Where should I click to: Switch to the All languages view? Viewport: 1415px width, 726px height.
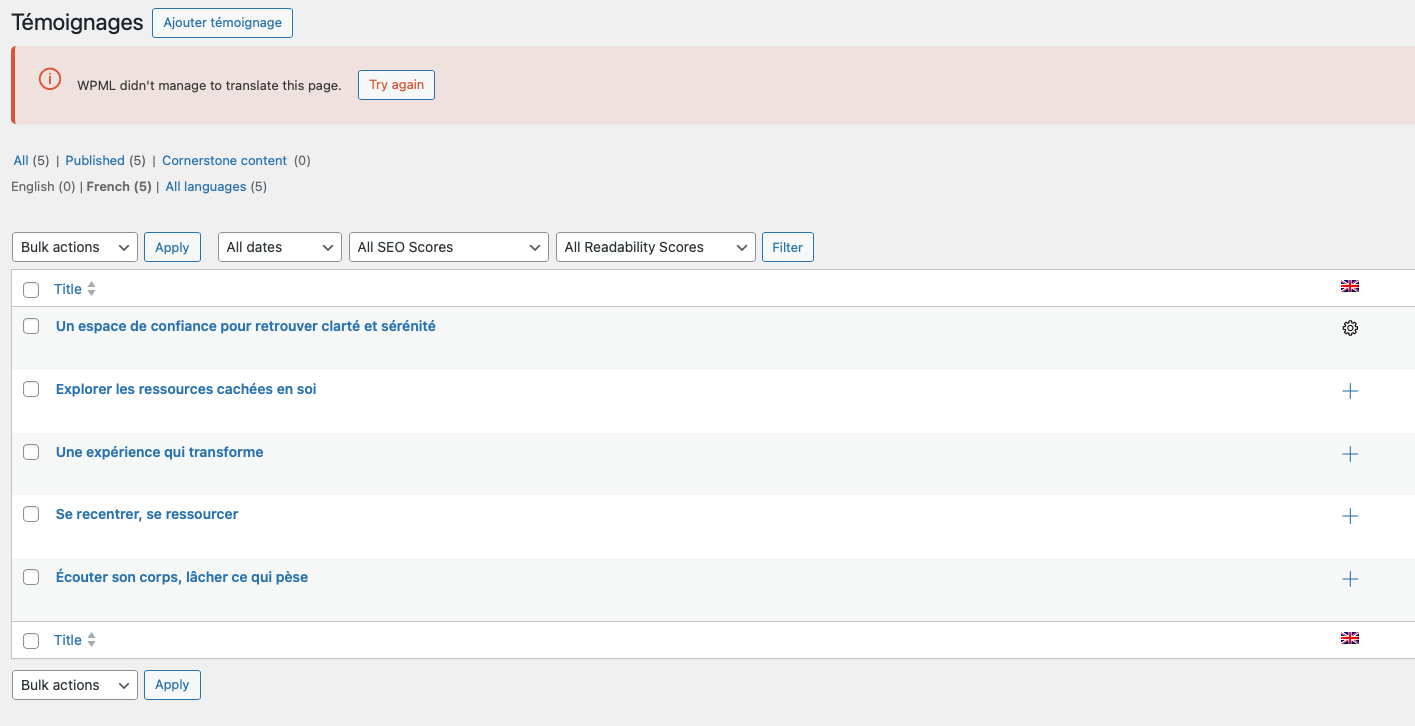[206, 186]
